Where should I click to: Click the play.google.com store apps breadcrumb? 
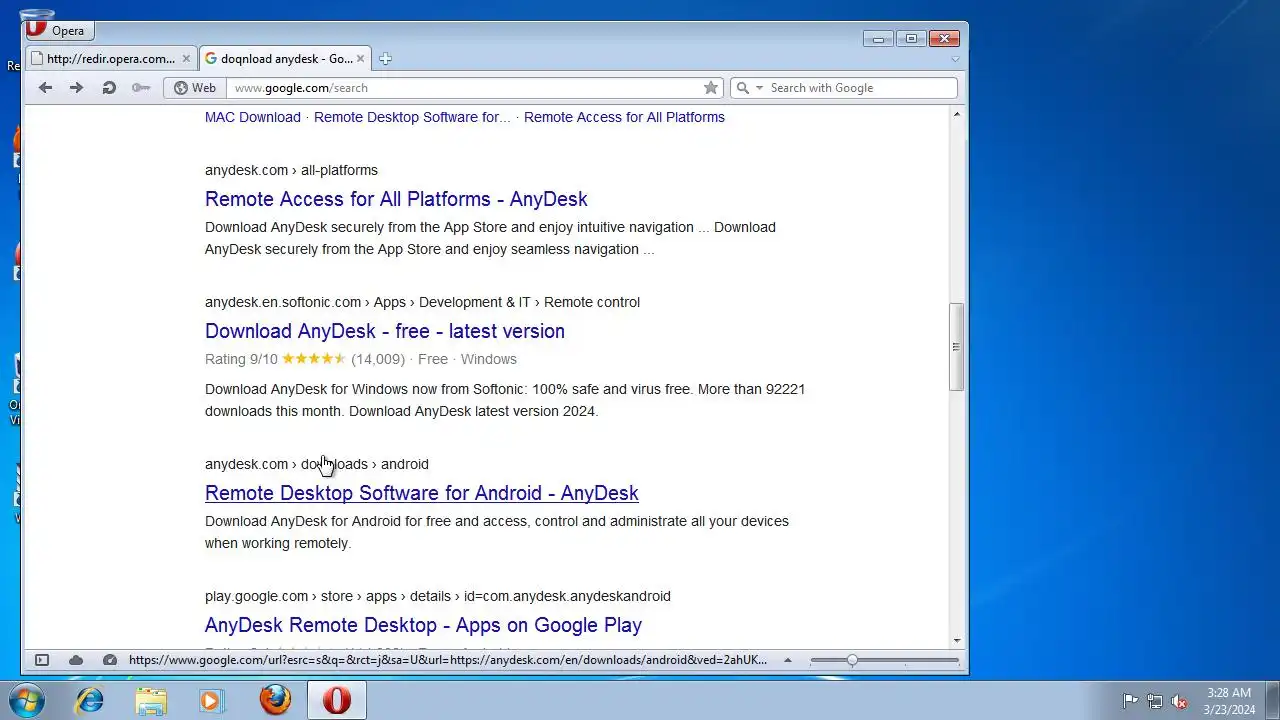[438, 596]
